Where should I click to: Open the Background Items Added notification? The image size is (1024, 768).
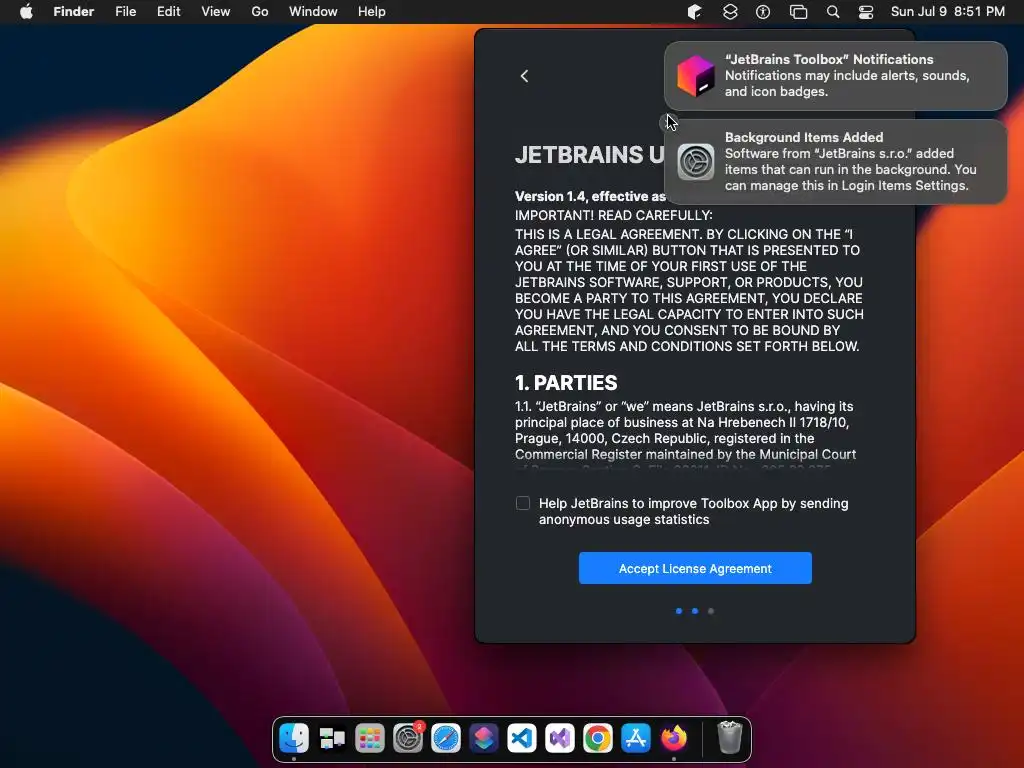[x=835, y=161]
